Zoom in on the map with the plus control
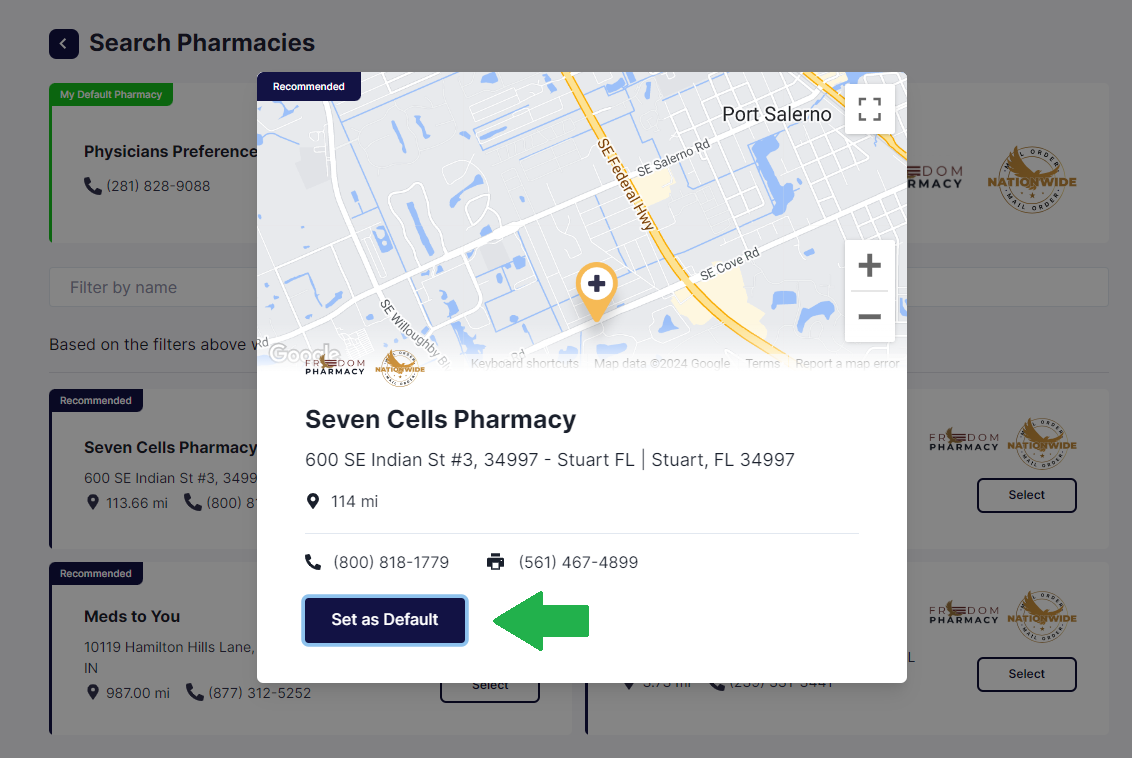Image resolution: width=1132 pixels, height=758 pixels. pos(869,264)
